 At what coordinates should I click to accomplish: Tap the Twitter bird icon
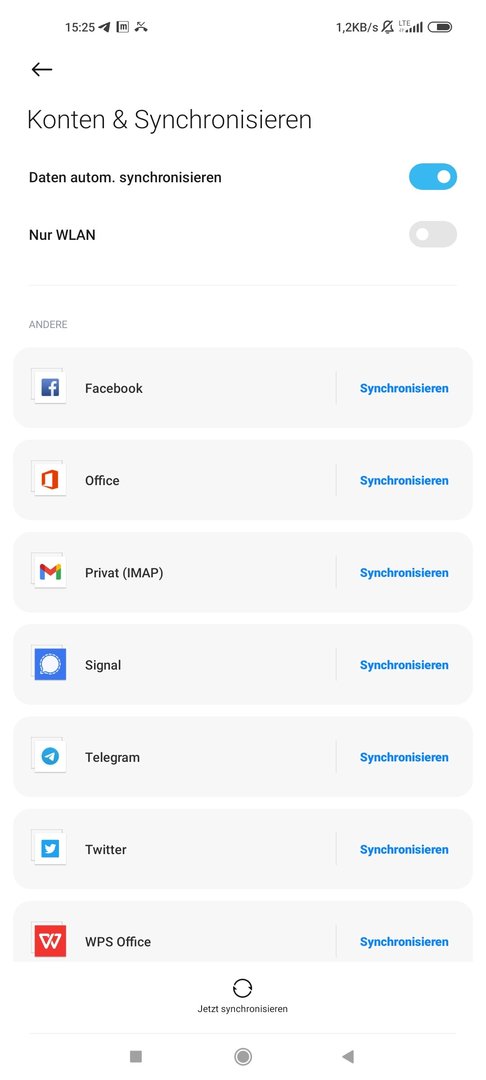49,849
